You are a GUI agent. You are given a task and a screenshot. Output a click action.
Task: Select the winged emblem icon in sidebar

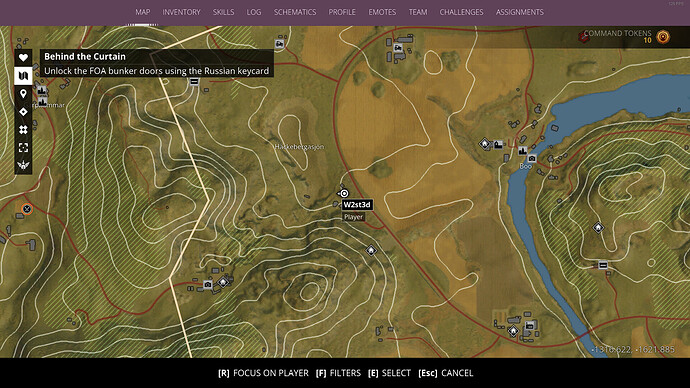[23, 165]
